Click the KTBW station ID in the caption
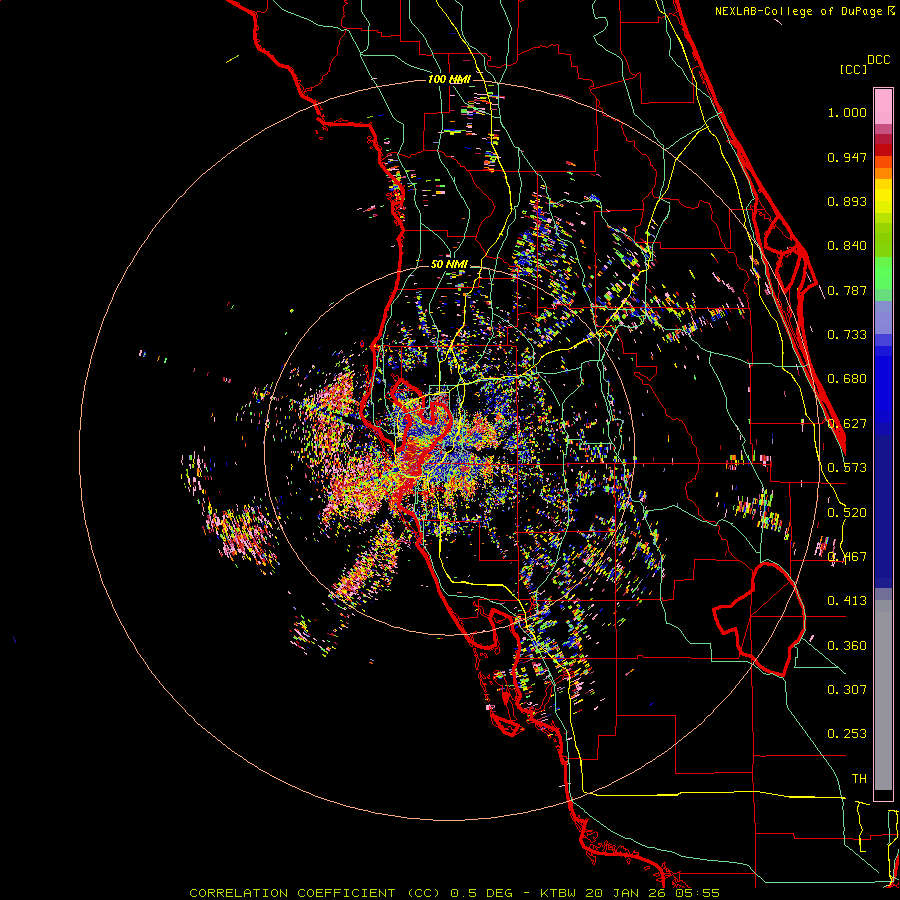 click(558, 893)
